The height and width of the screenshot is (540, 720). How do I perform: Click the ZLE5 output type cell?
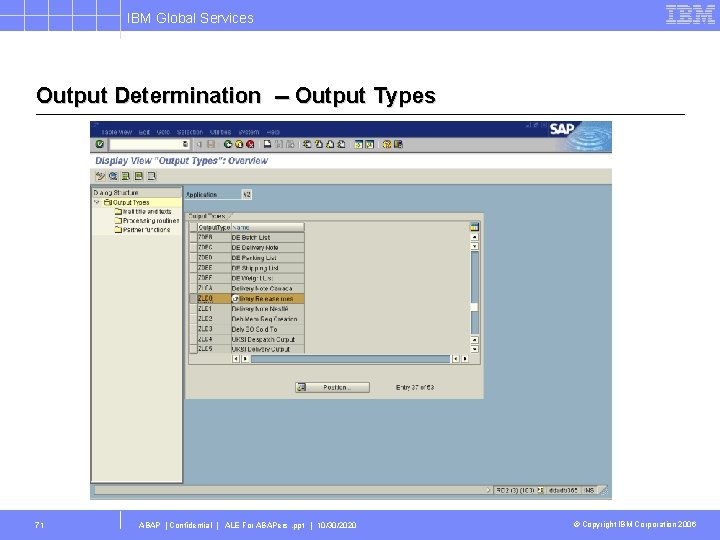pyautogui.click(x=214, y=349)
